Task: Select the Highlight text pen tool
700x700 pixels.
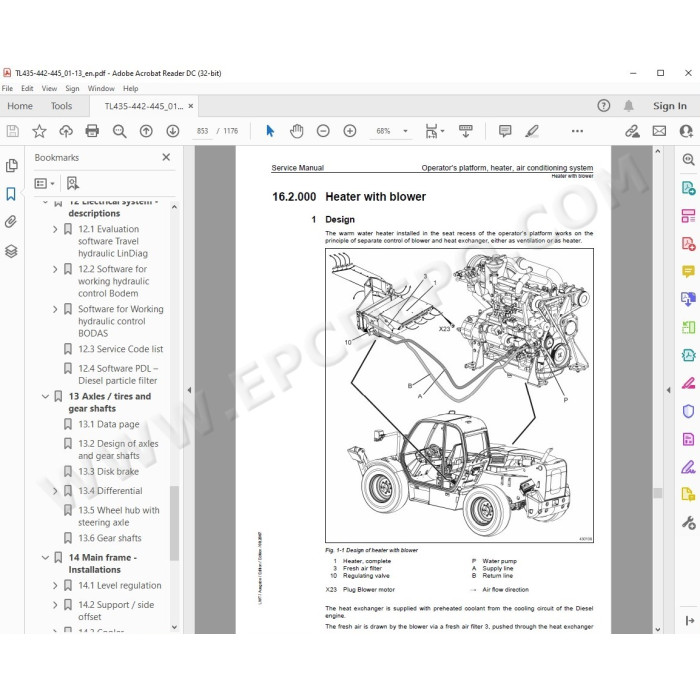Action: (532, 131)
